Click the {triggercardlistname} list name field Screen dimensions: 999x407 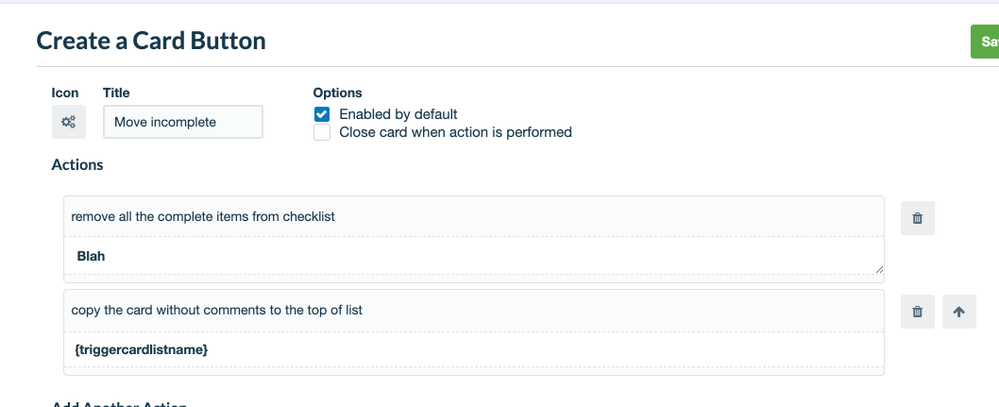(474, 350)
